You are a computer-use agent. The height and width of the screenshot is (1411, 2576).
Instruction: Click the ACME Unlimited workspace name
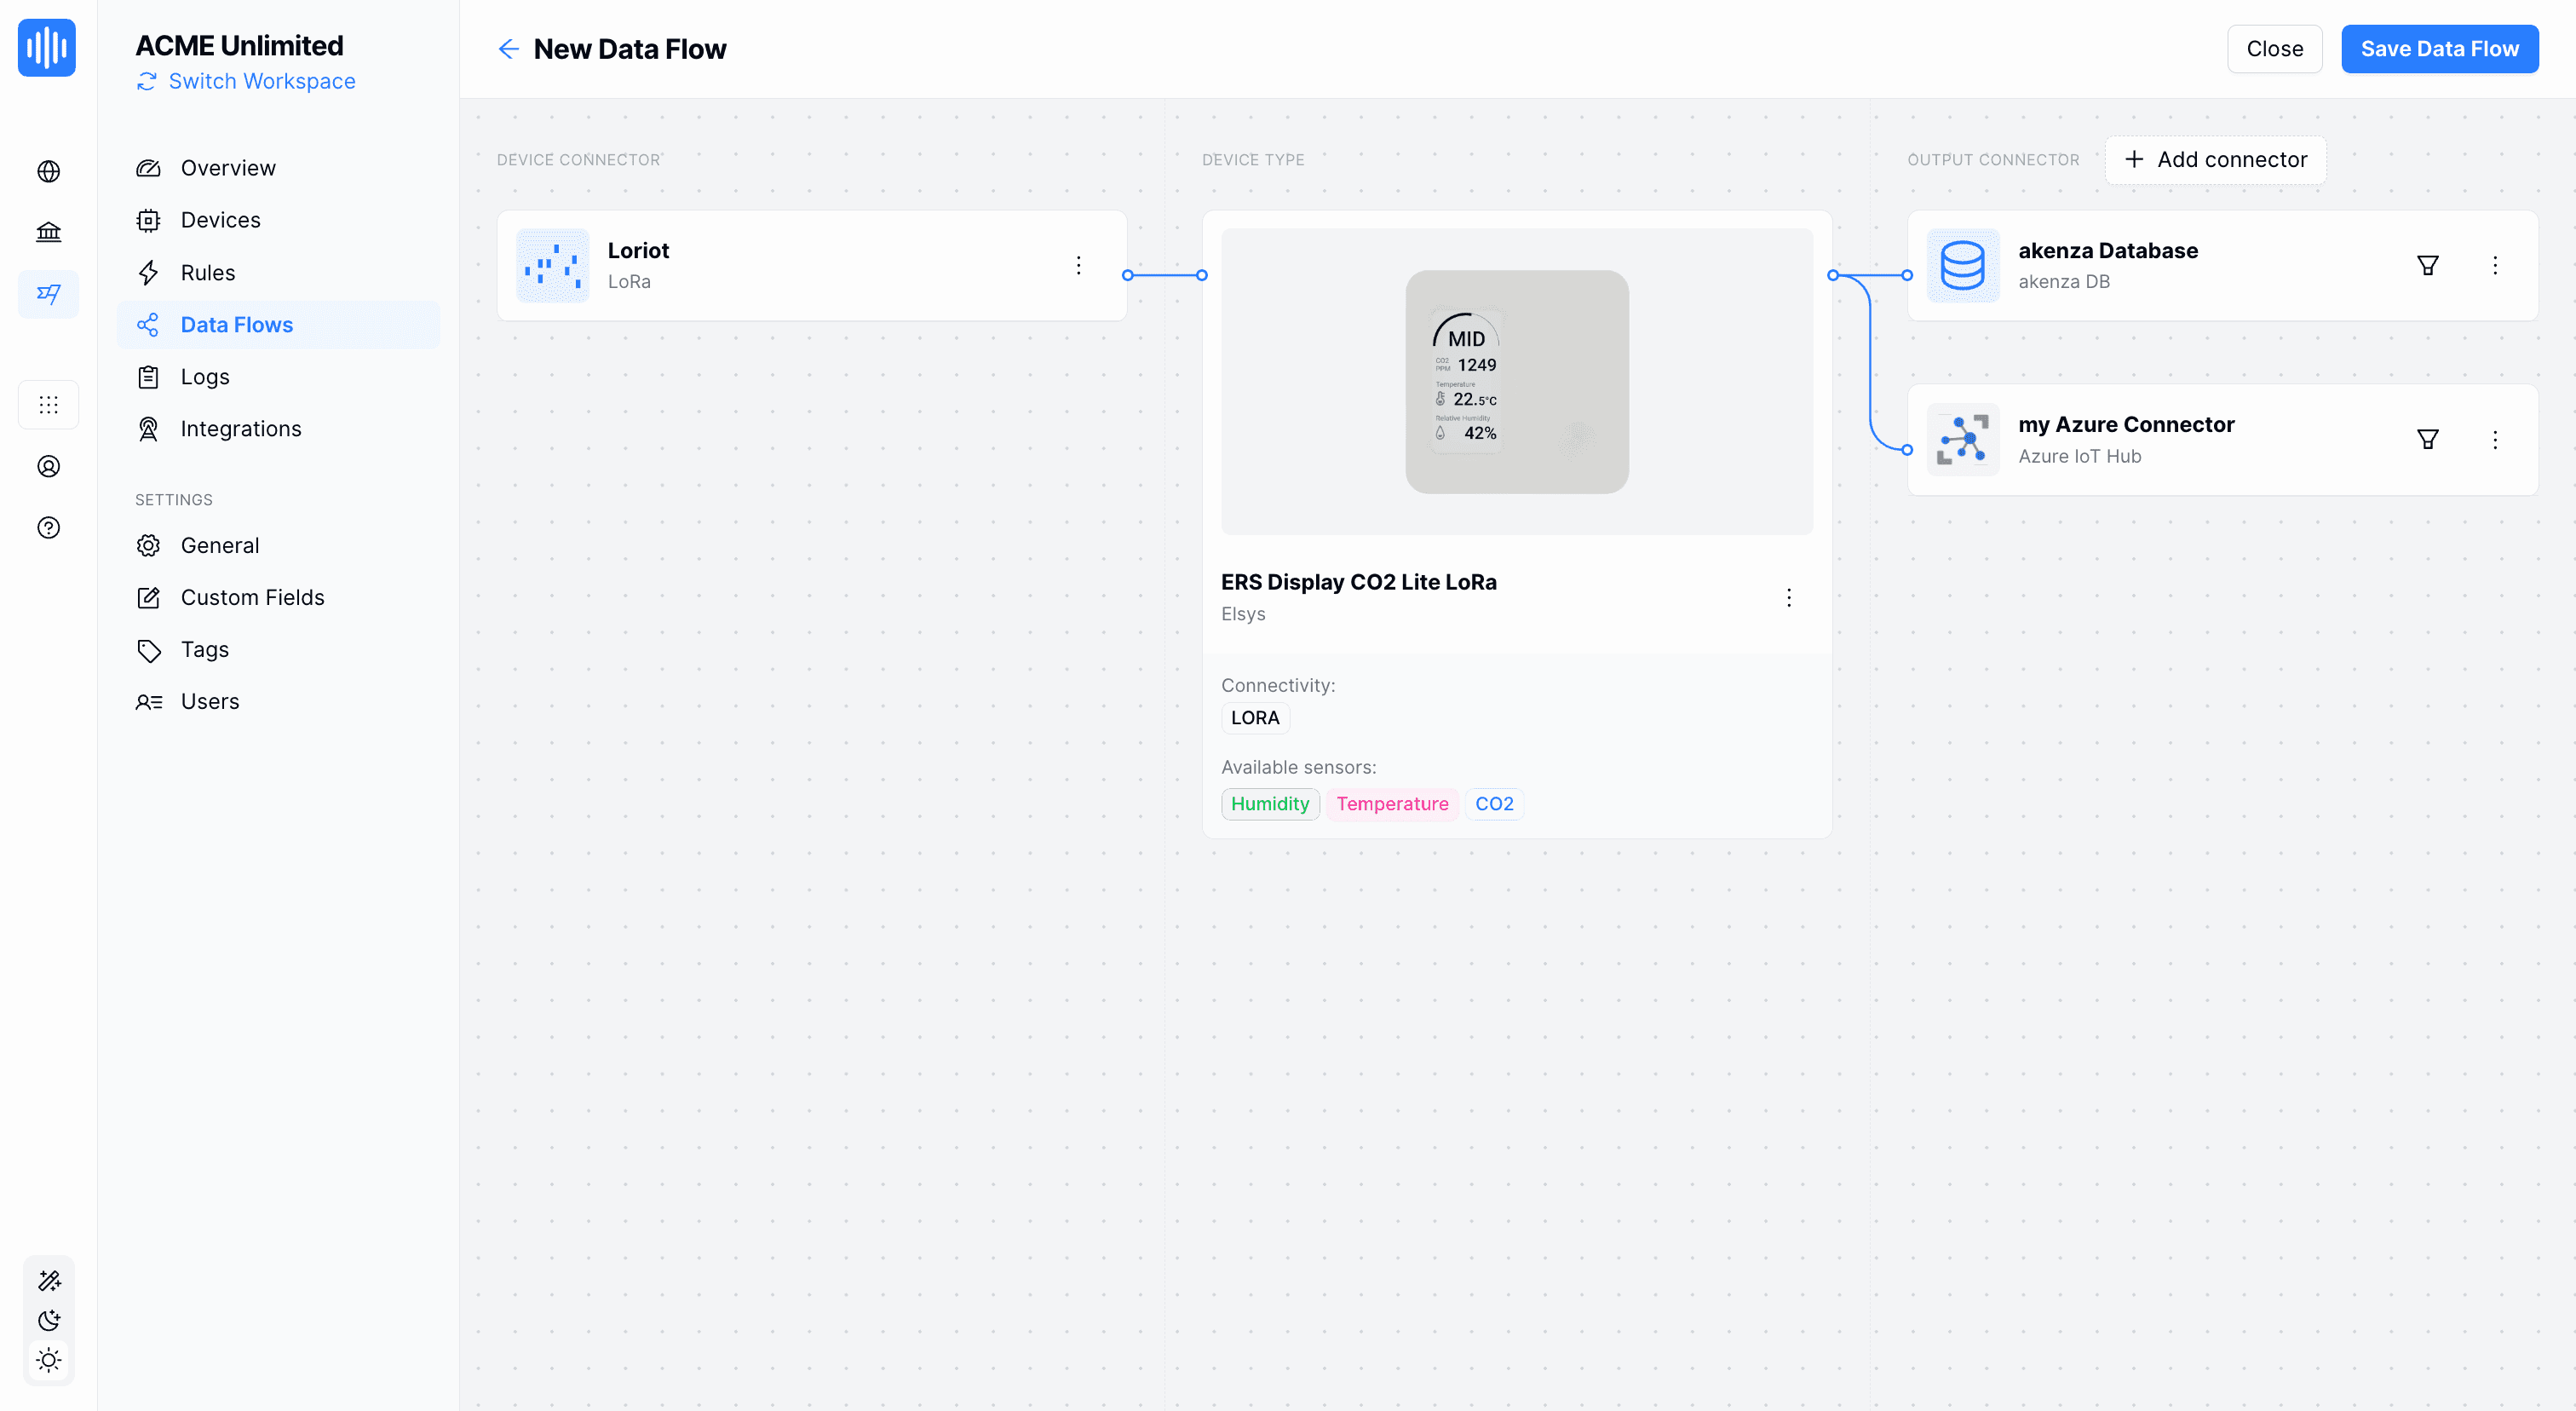pyautogui.click(x=239, y=46)
